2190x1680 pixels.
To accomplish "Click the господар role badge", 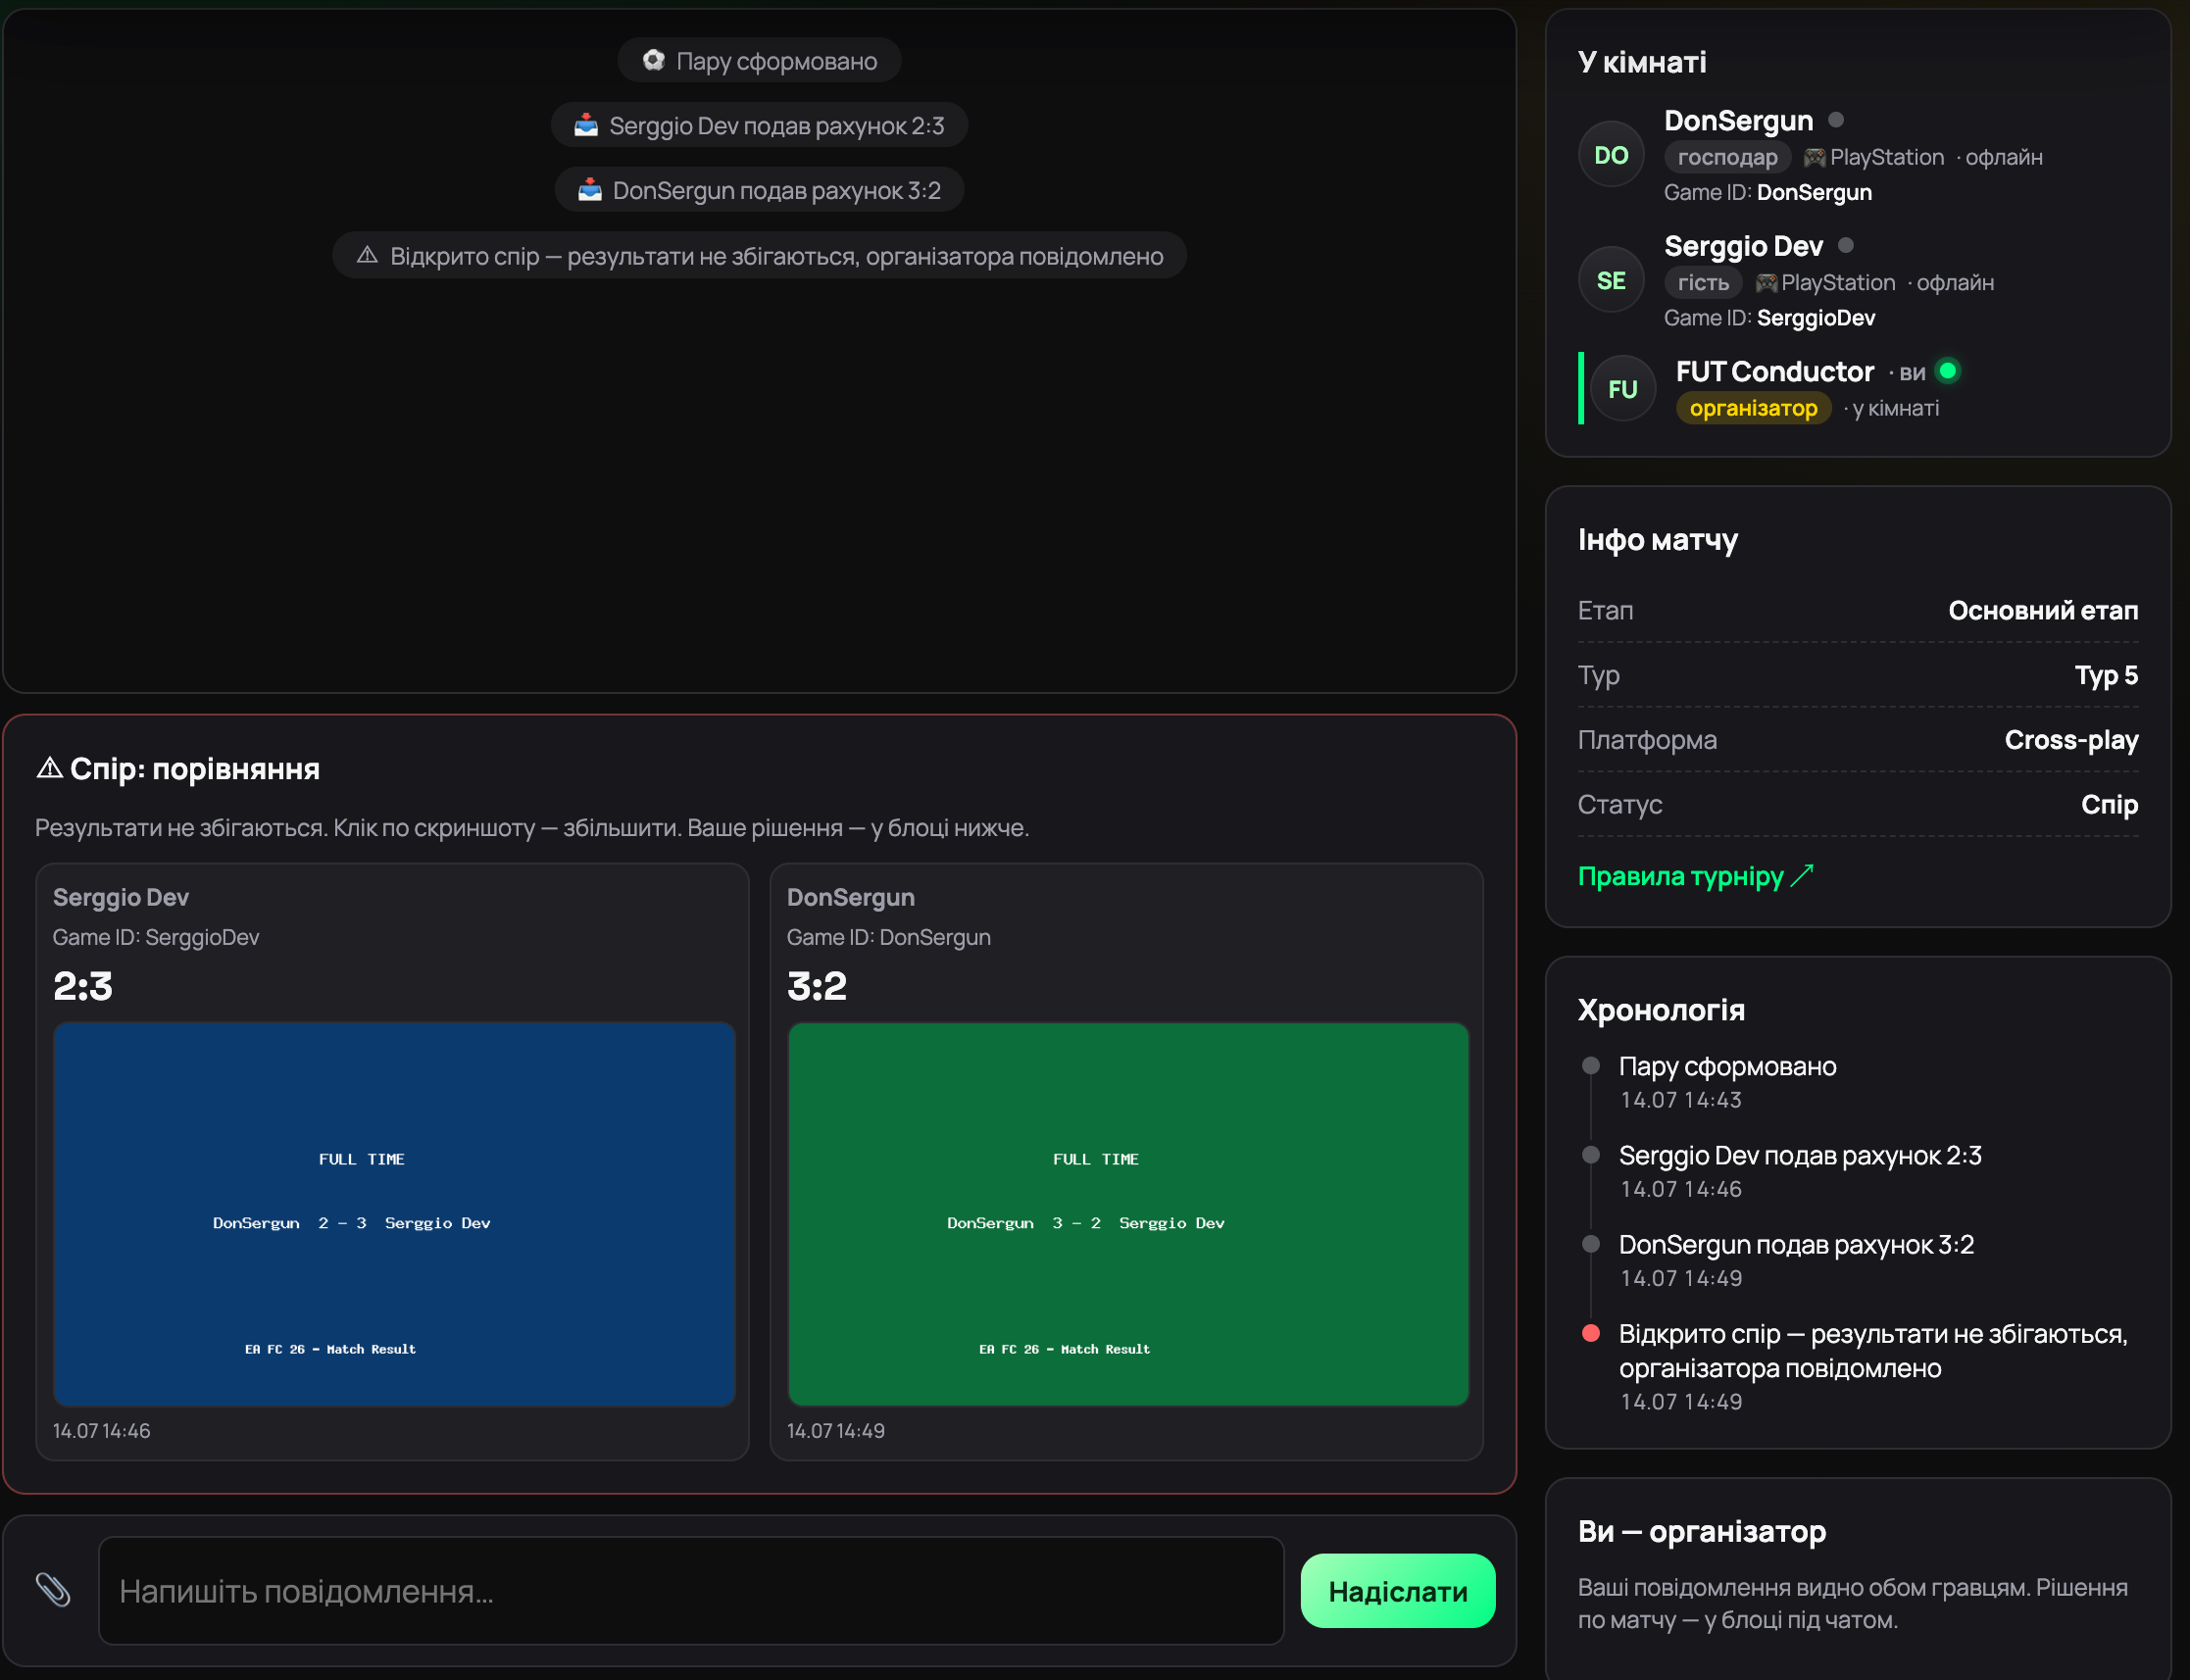I will tap(1727, 157).
